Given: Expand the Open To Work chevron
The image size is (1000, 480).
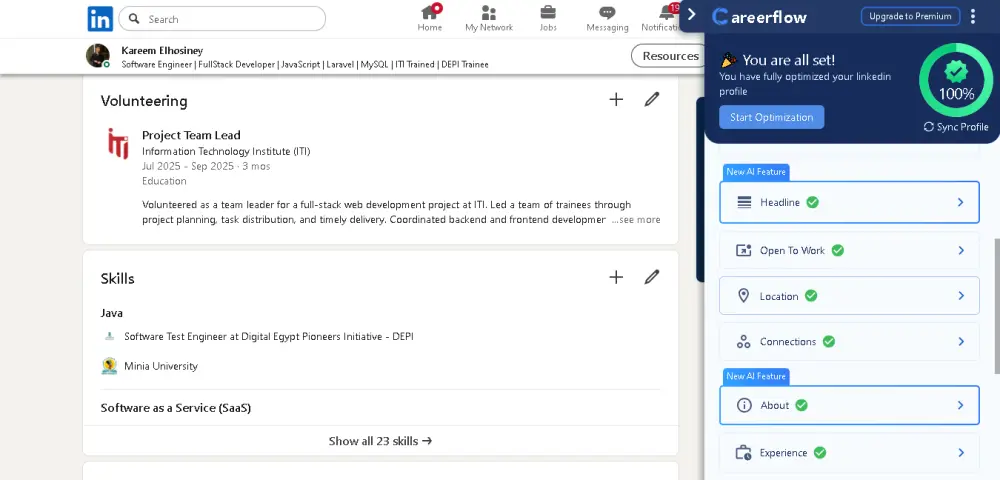Looking at the screenshot, I should pyautogui.click(x=961, y=251).
